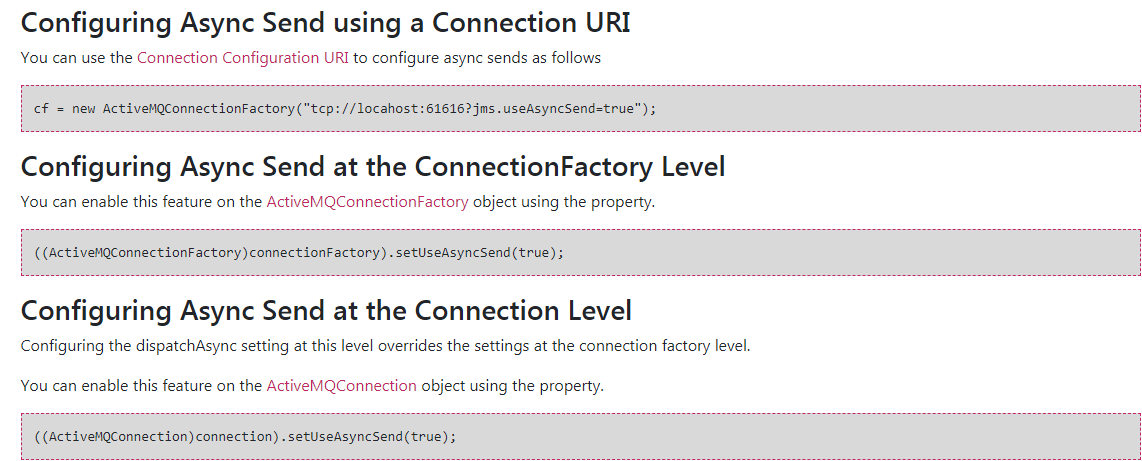
Task: Follow the ActiveMQConnectionFactory documentation link
Action: [367, 202]
